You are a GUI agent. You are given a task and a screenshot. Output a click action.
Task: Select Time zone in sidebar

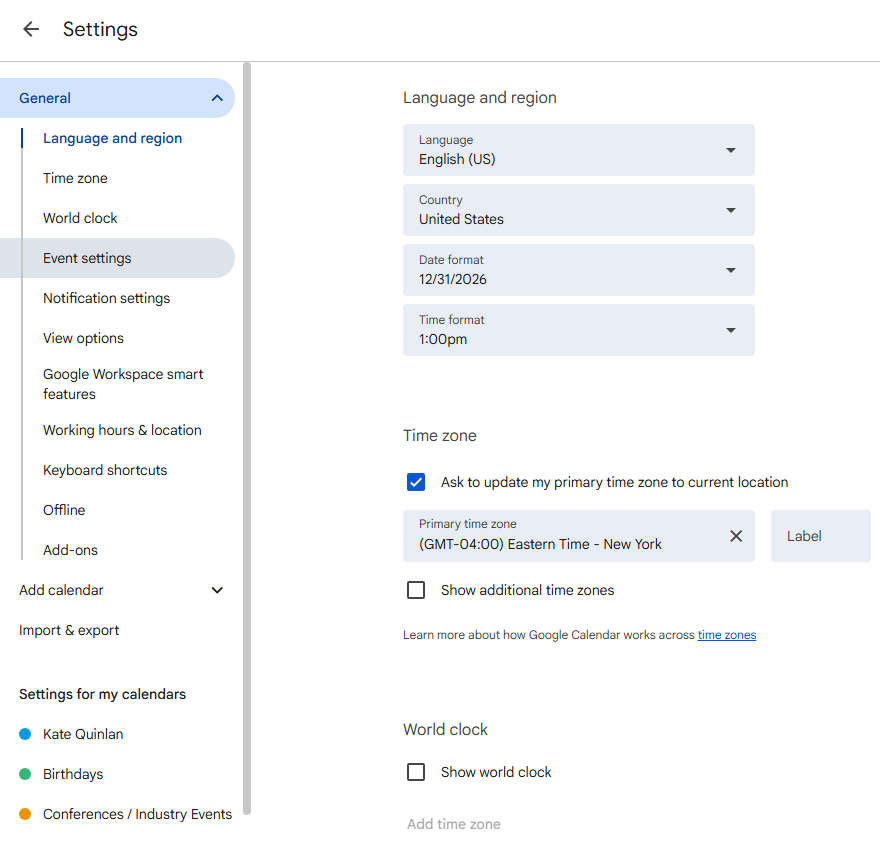pos(75,178)
